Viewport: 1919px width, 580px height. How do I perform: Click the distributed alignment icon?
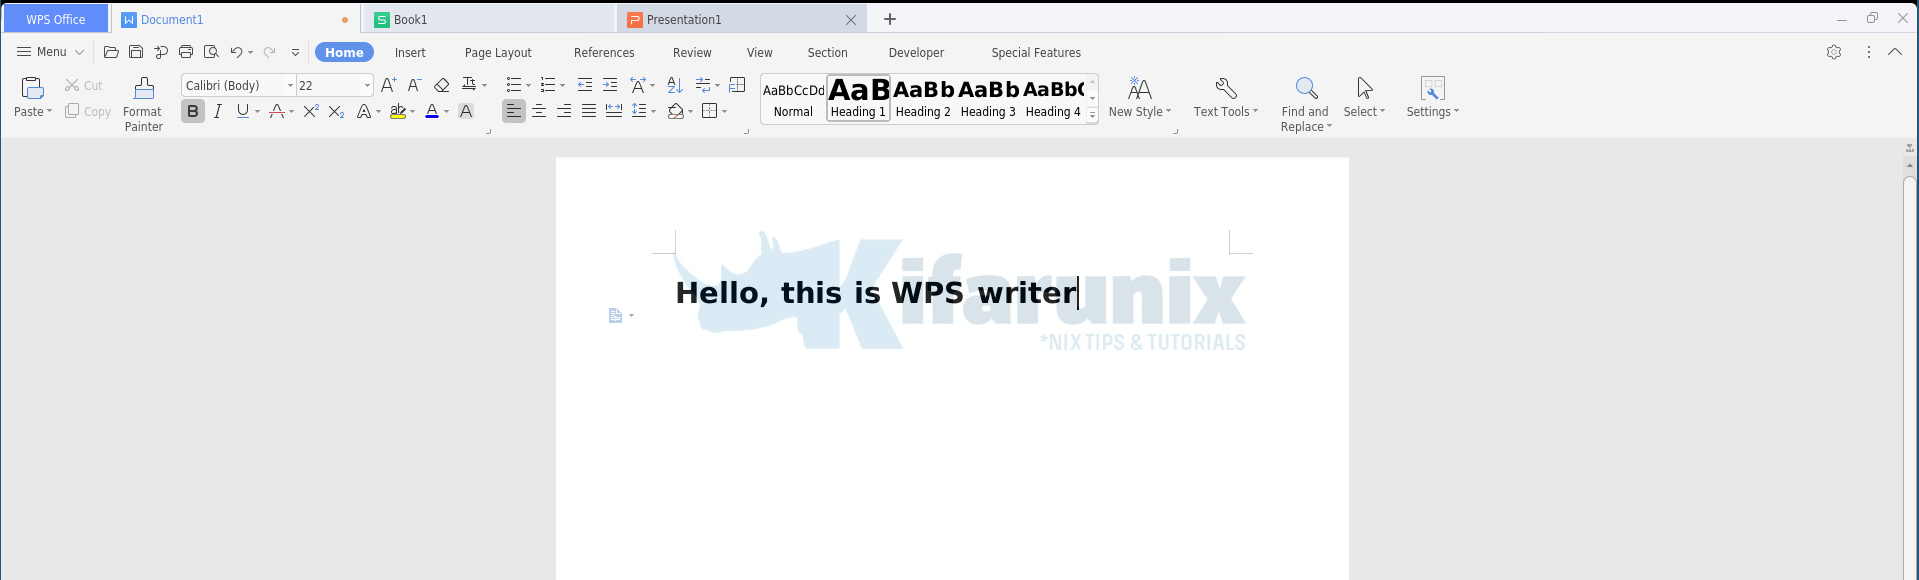pyautogui.click(x=614, y=111)
